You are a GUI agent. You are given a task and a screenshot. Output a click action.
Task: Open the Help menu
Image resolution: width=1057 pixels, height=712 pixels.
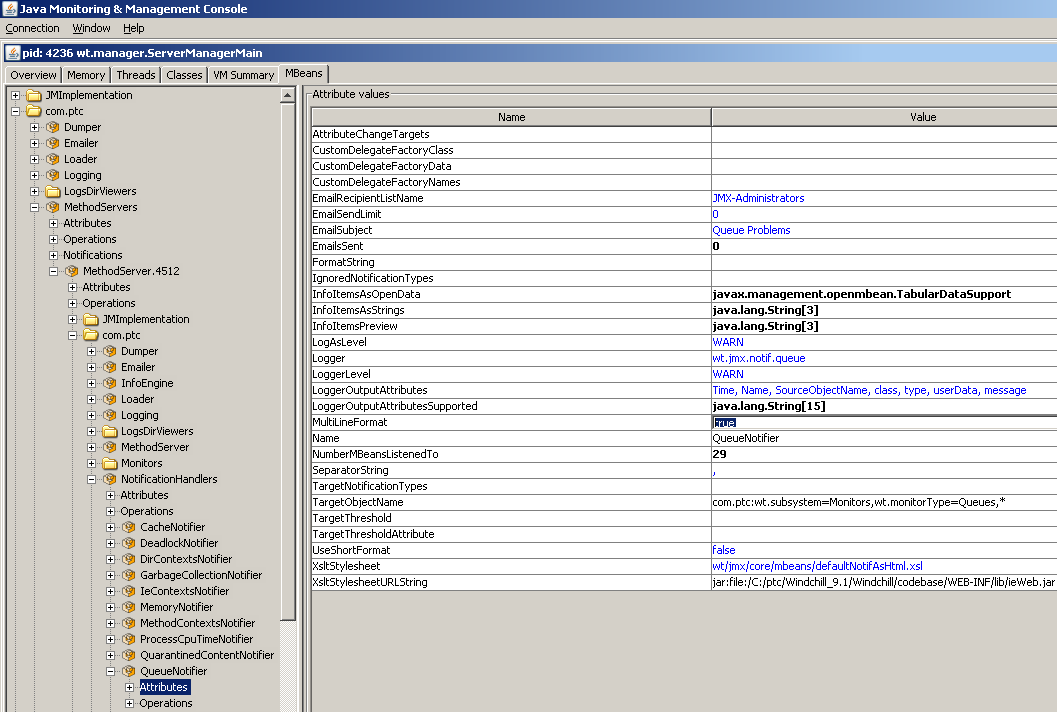pos(133,28)
